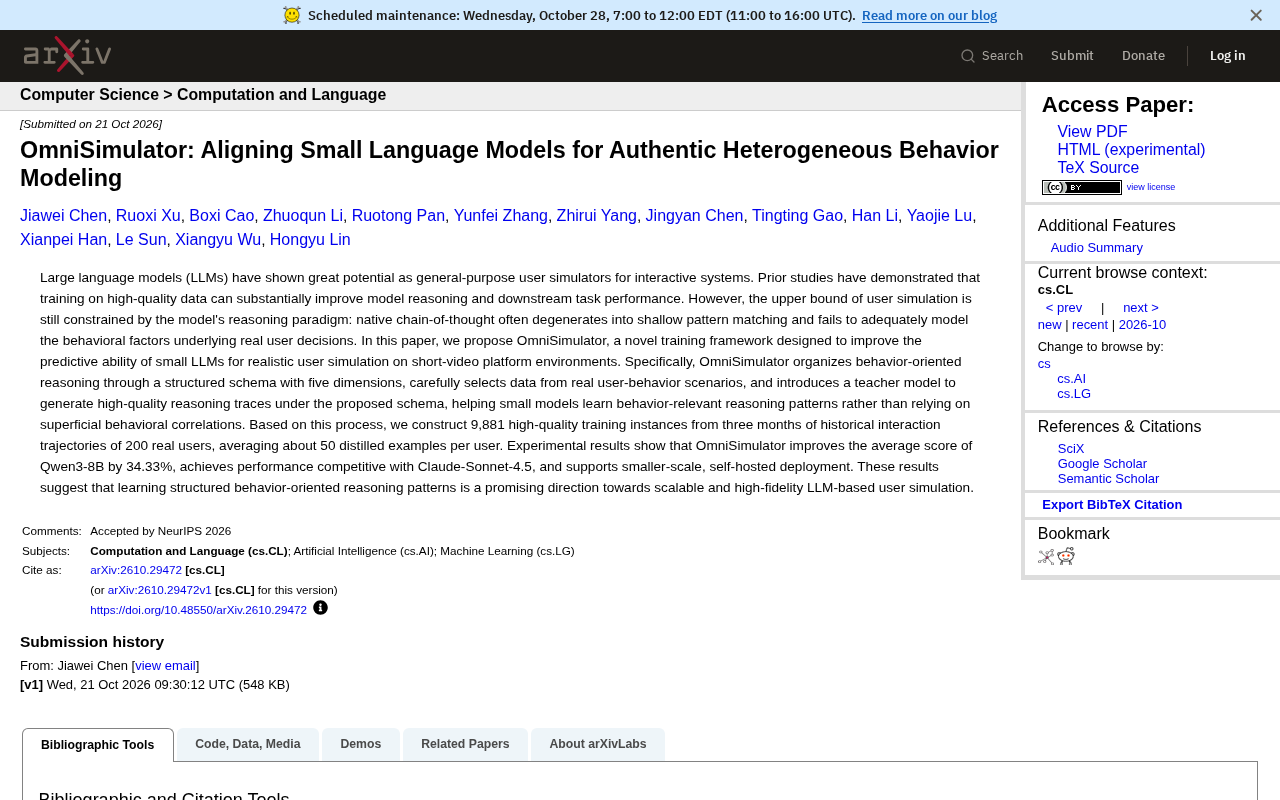Viewport: 1280px width, 800px height.
Task: Browse recent cs.CL submissions
Action: tap(1090, 325)
